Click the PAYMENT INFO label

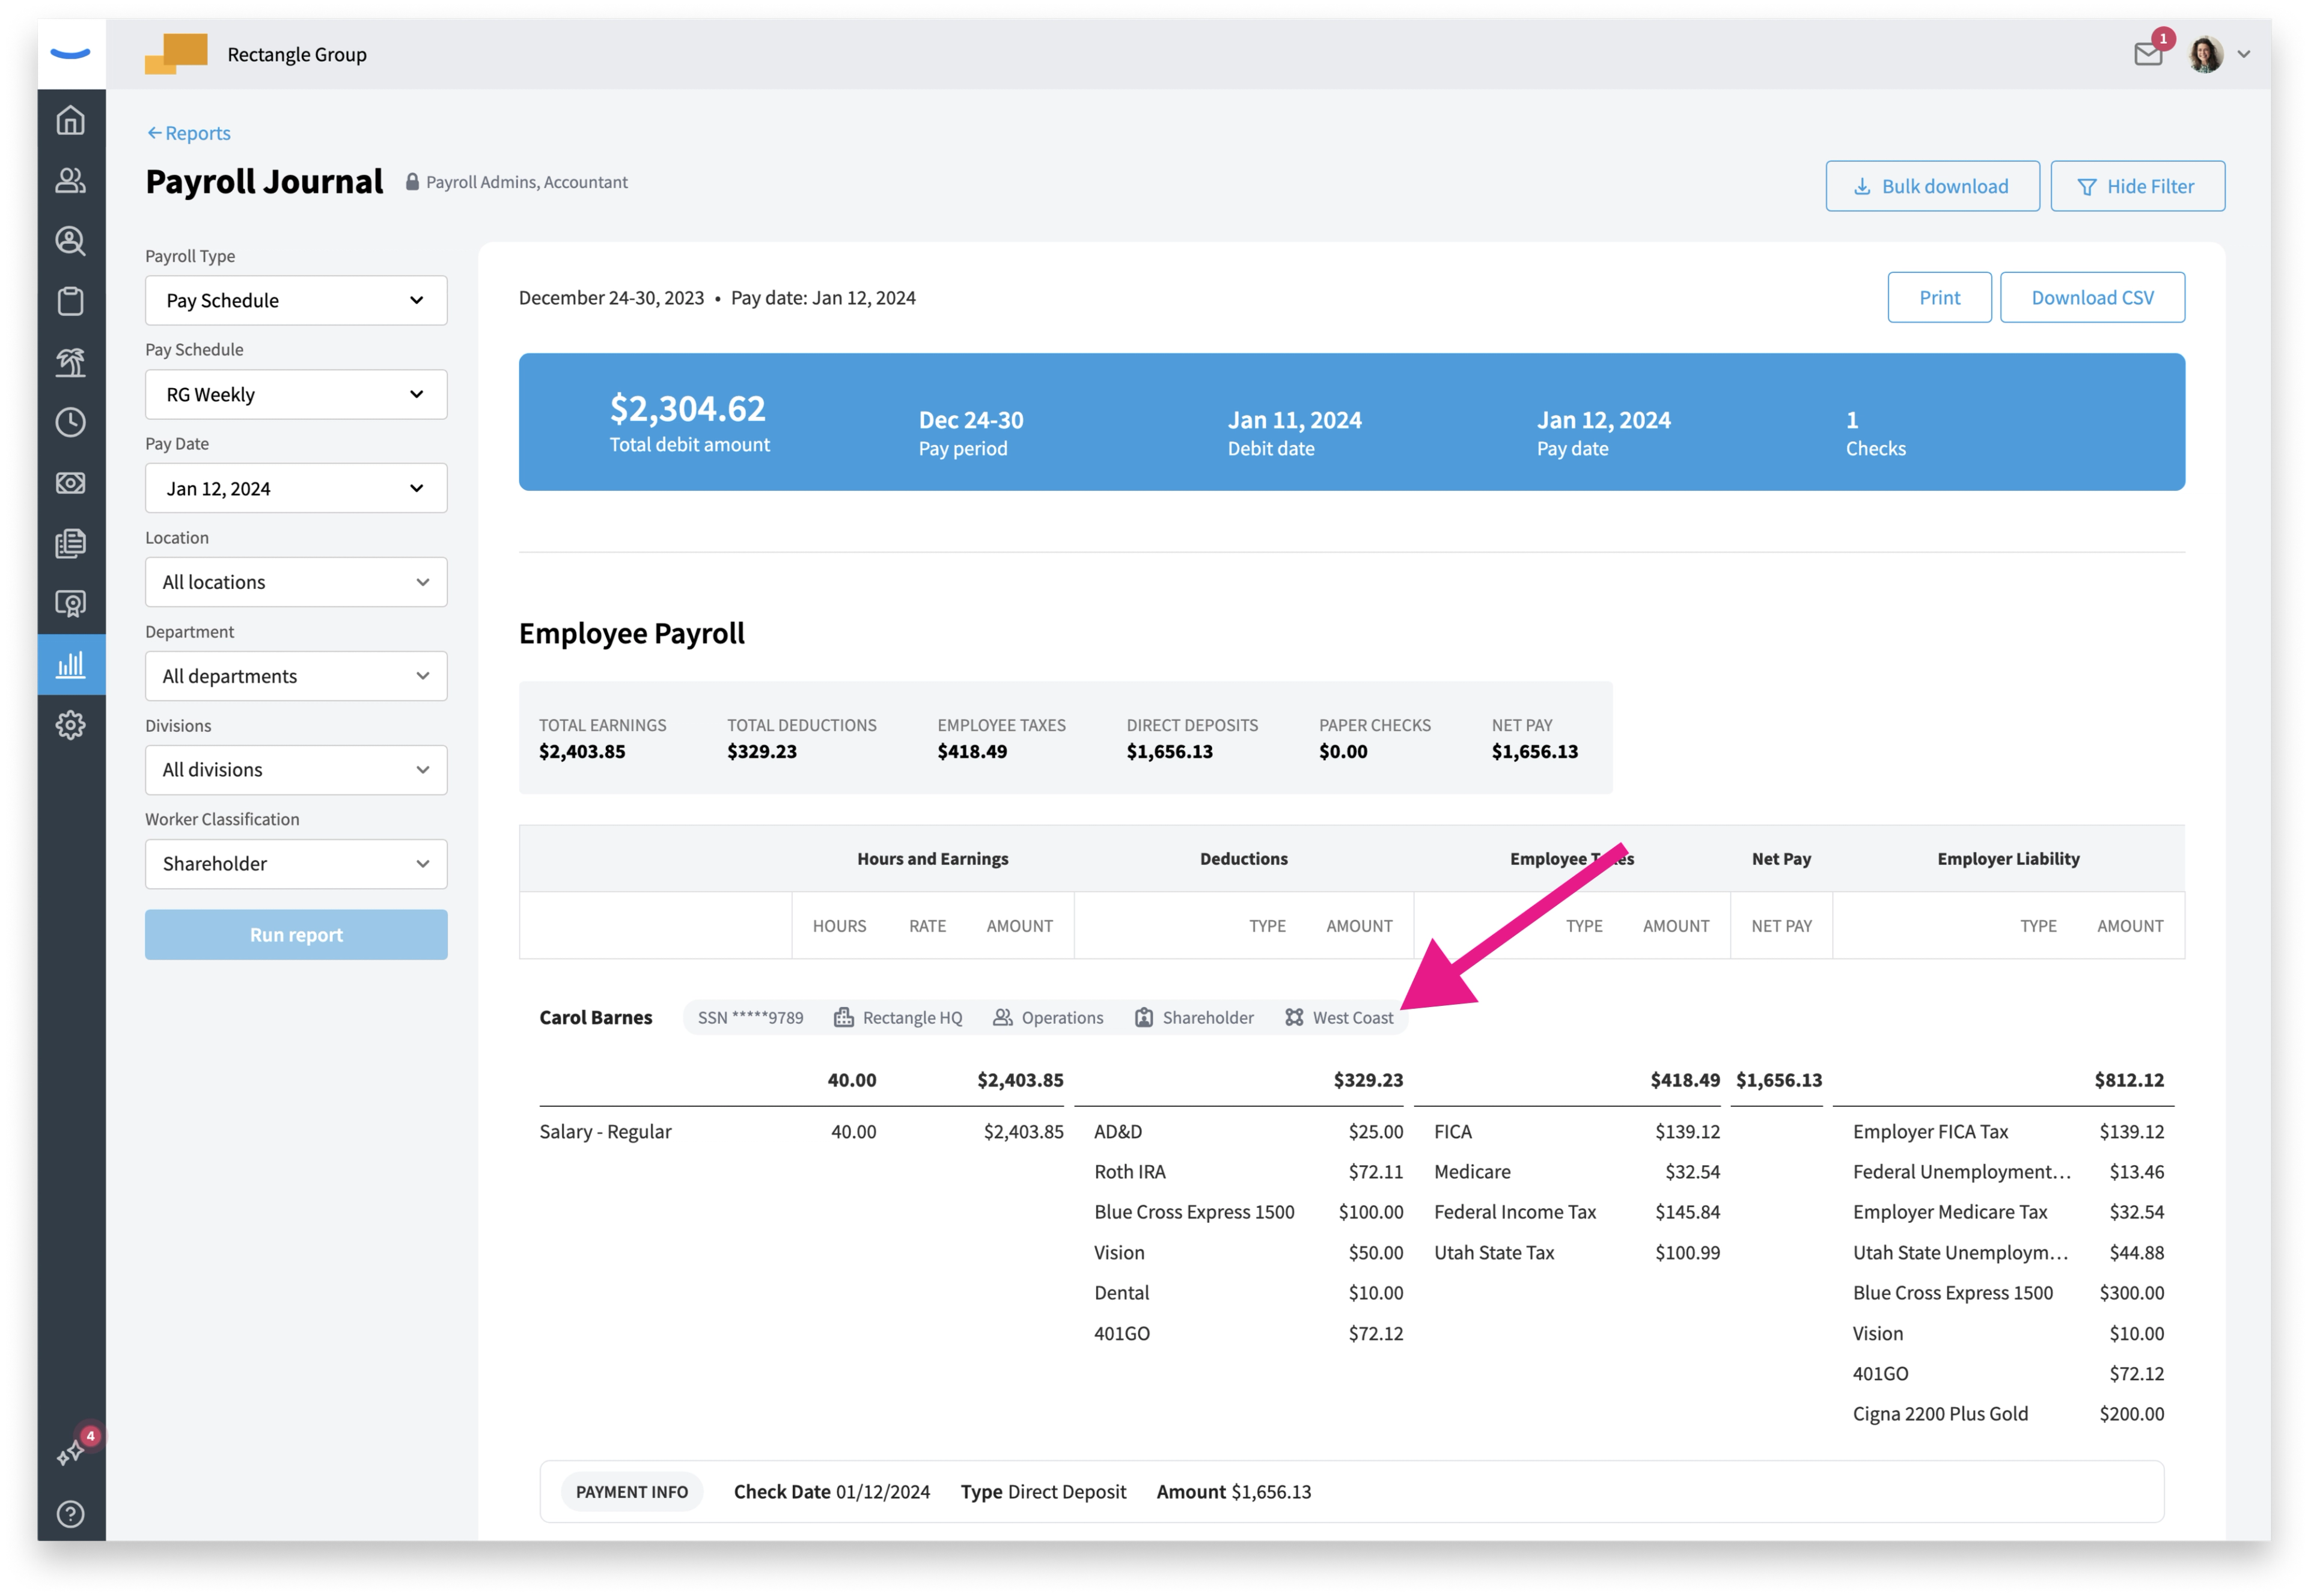[631, 1491]
